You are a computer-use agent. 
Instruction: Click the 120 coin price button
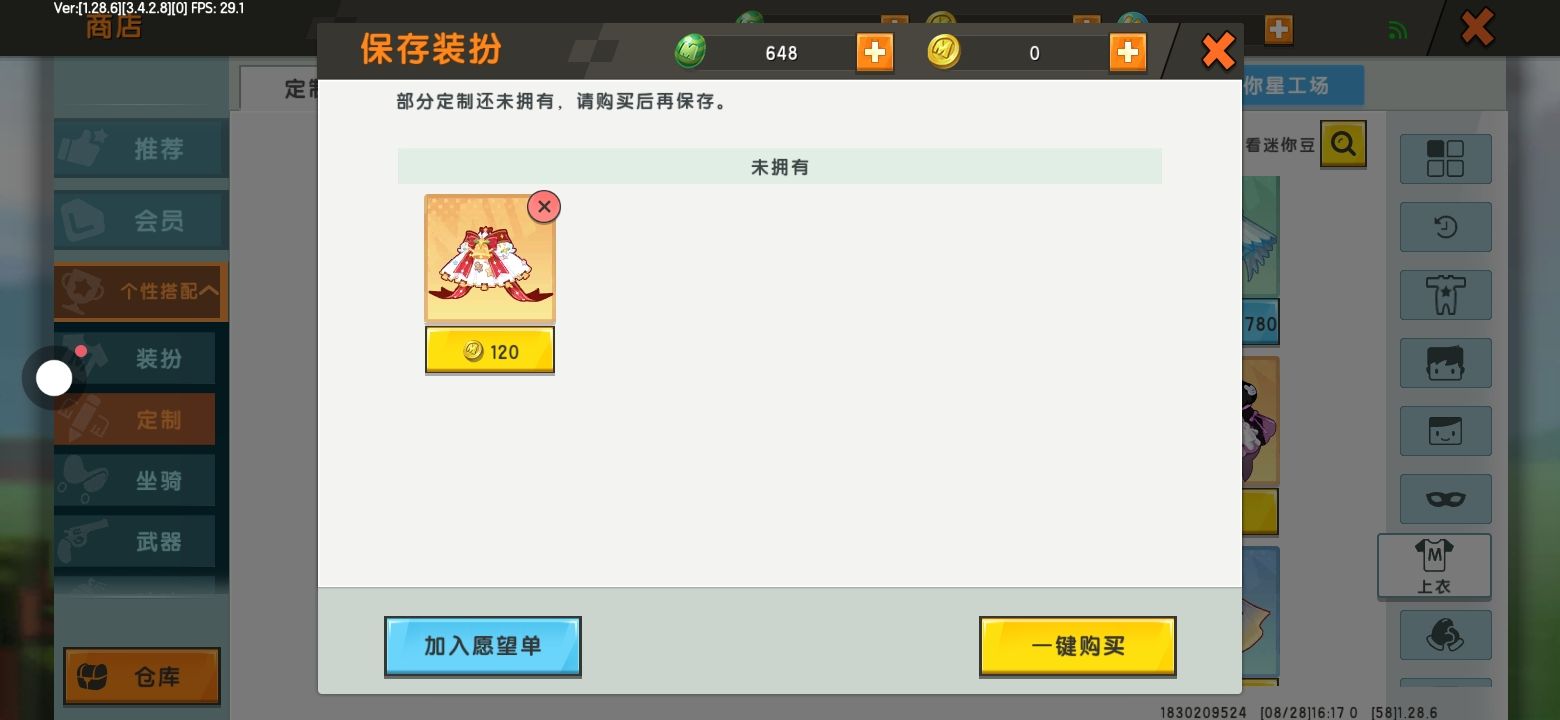[x=490, y=351]
